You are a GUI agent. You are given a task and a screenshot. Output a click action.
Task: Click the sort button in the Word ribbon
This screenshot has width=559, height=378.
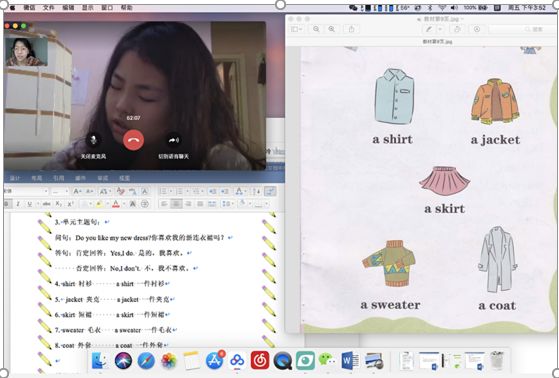256,191
